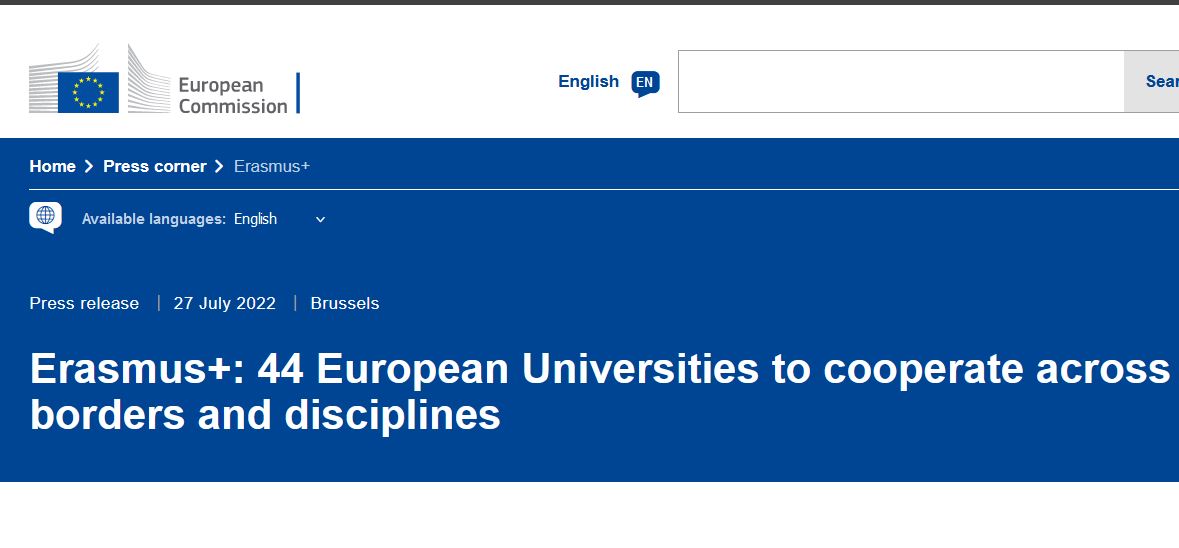
Task: Focus the search text field
Action: click(901, 81)
